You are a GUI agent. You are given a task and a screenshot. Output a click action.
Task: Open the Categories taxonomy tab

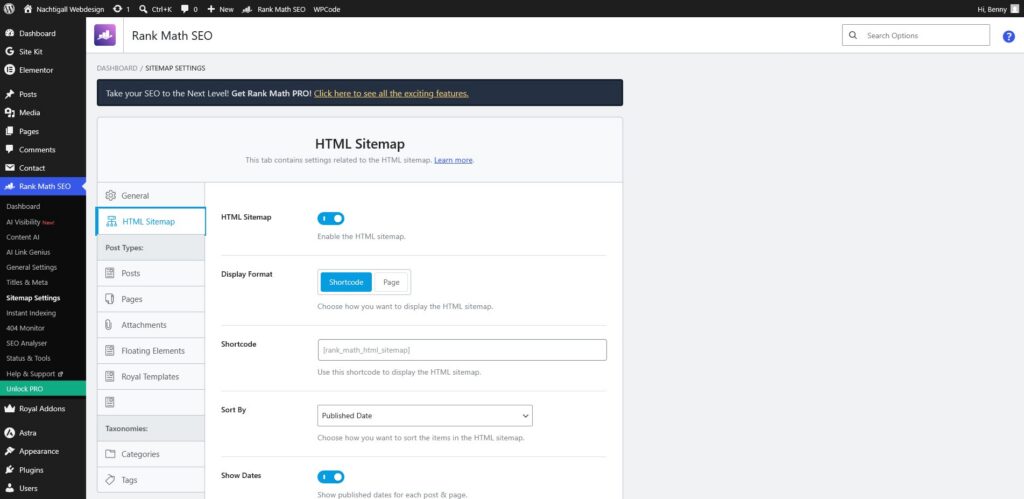[x=151, y=454]
